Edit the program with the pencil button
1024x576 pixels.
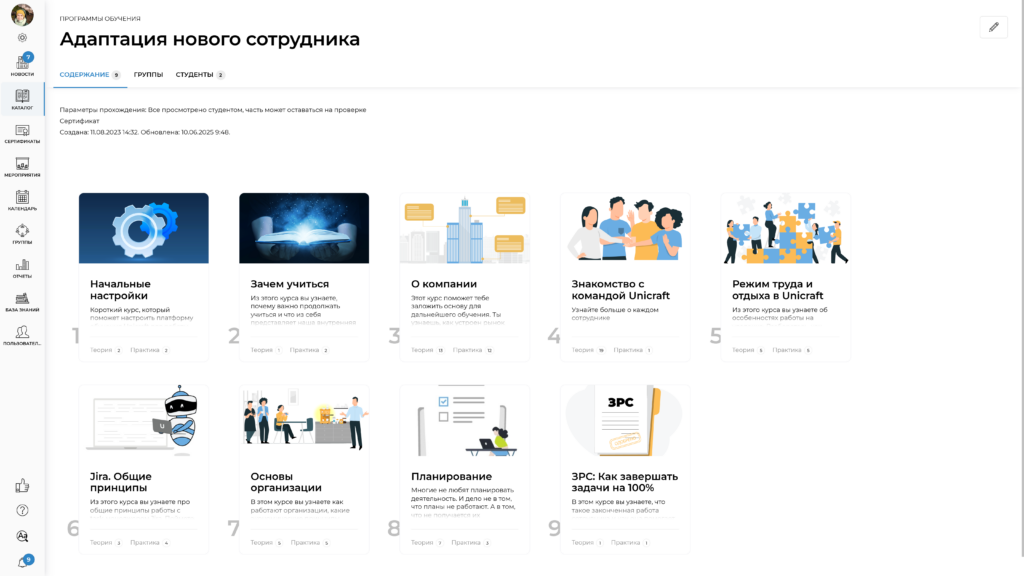point(993,27)
